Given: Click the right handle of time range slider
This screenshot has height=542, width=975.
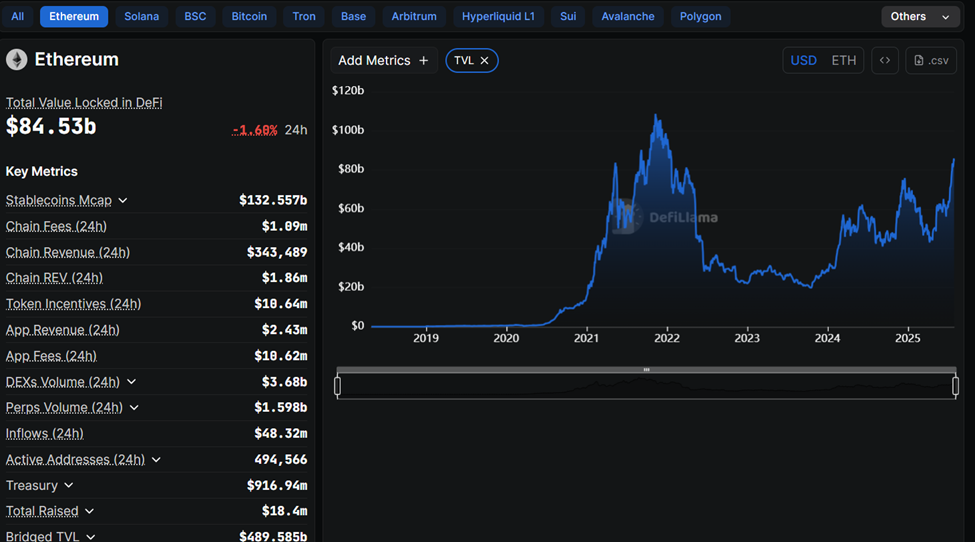Looking at the screenshot, I should [x=956, y=386].
